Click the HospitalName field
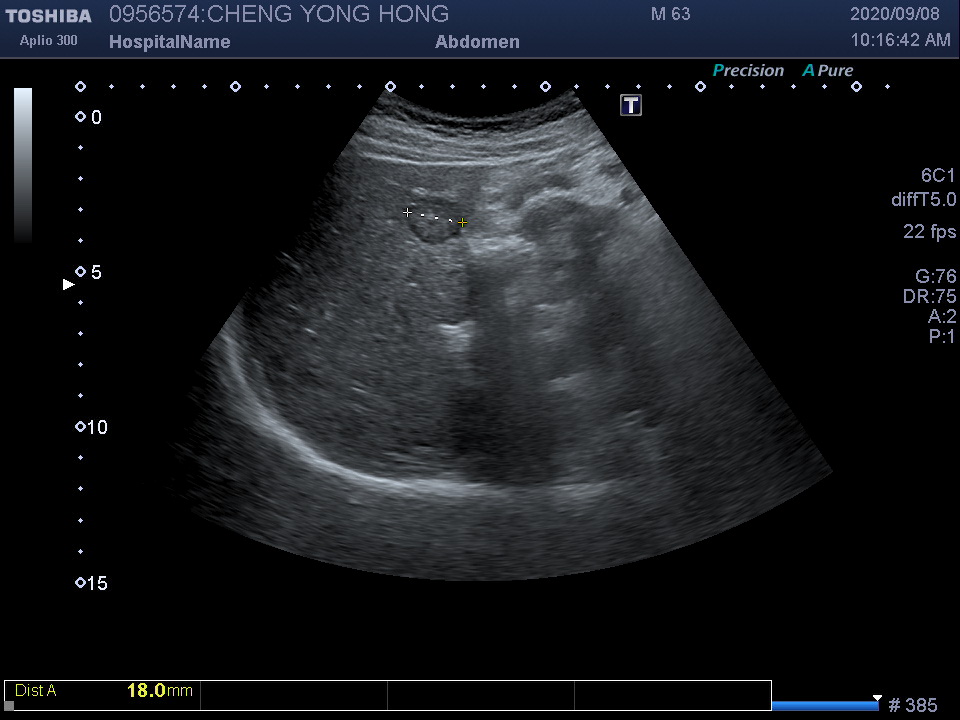The image size is (960, 720). pyautogui.click(x=170, y=42)
